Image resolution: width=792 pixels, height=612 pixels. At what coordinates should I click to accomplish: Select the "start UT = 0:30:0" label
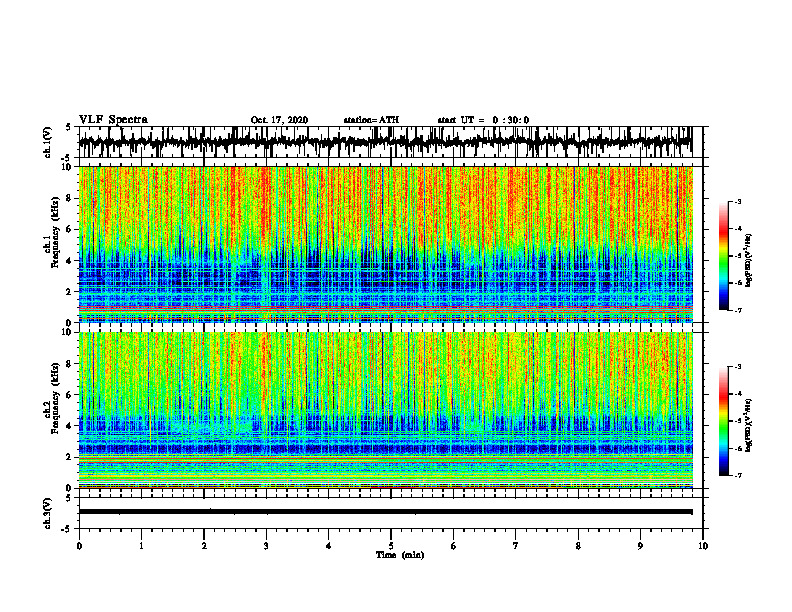(483, 120)
